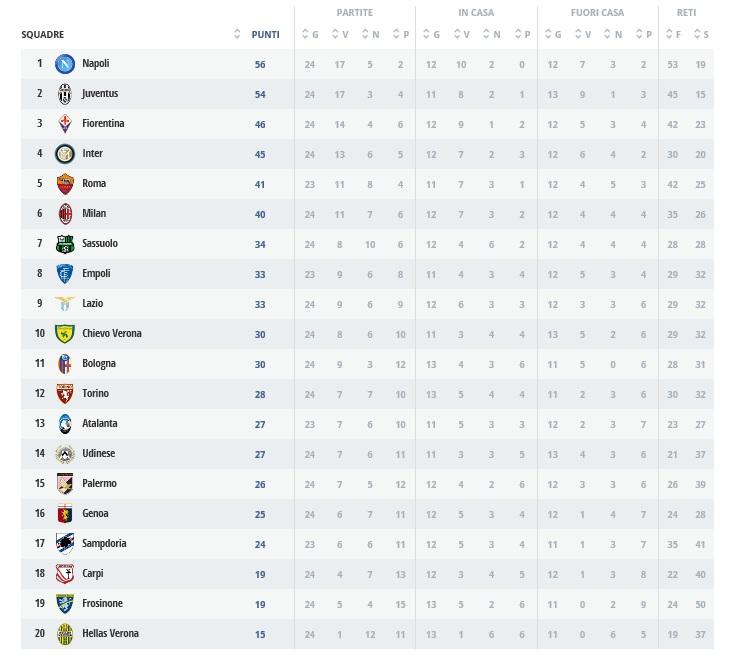Click the Sampdoria club crest

(x=65, y=544)
